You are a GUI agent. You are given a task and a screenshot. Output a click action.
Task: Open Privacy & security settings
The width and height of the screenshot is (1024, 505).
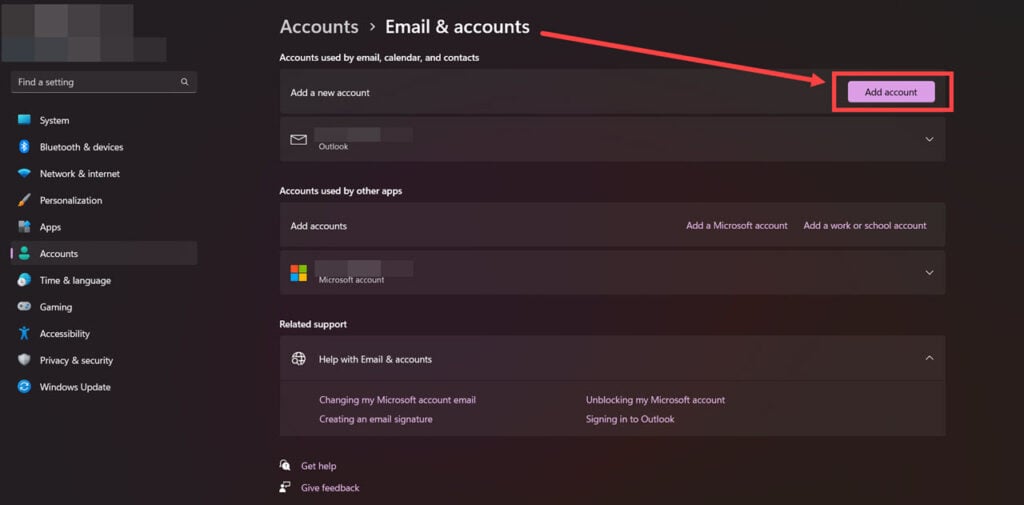click(x=104, y=360)
